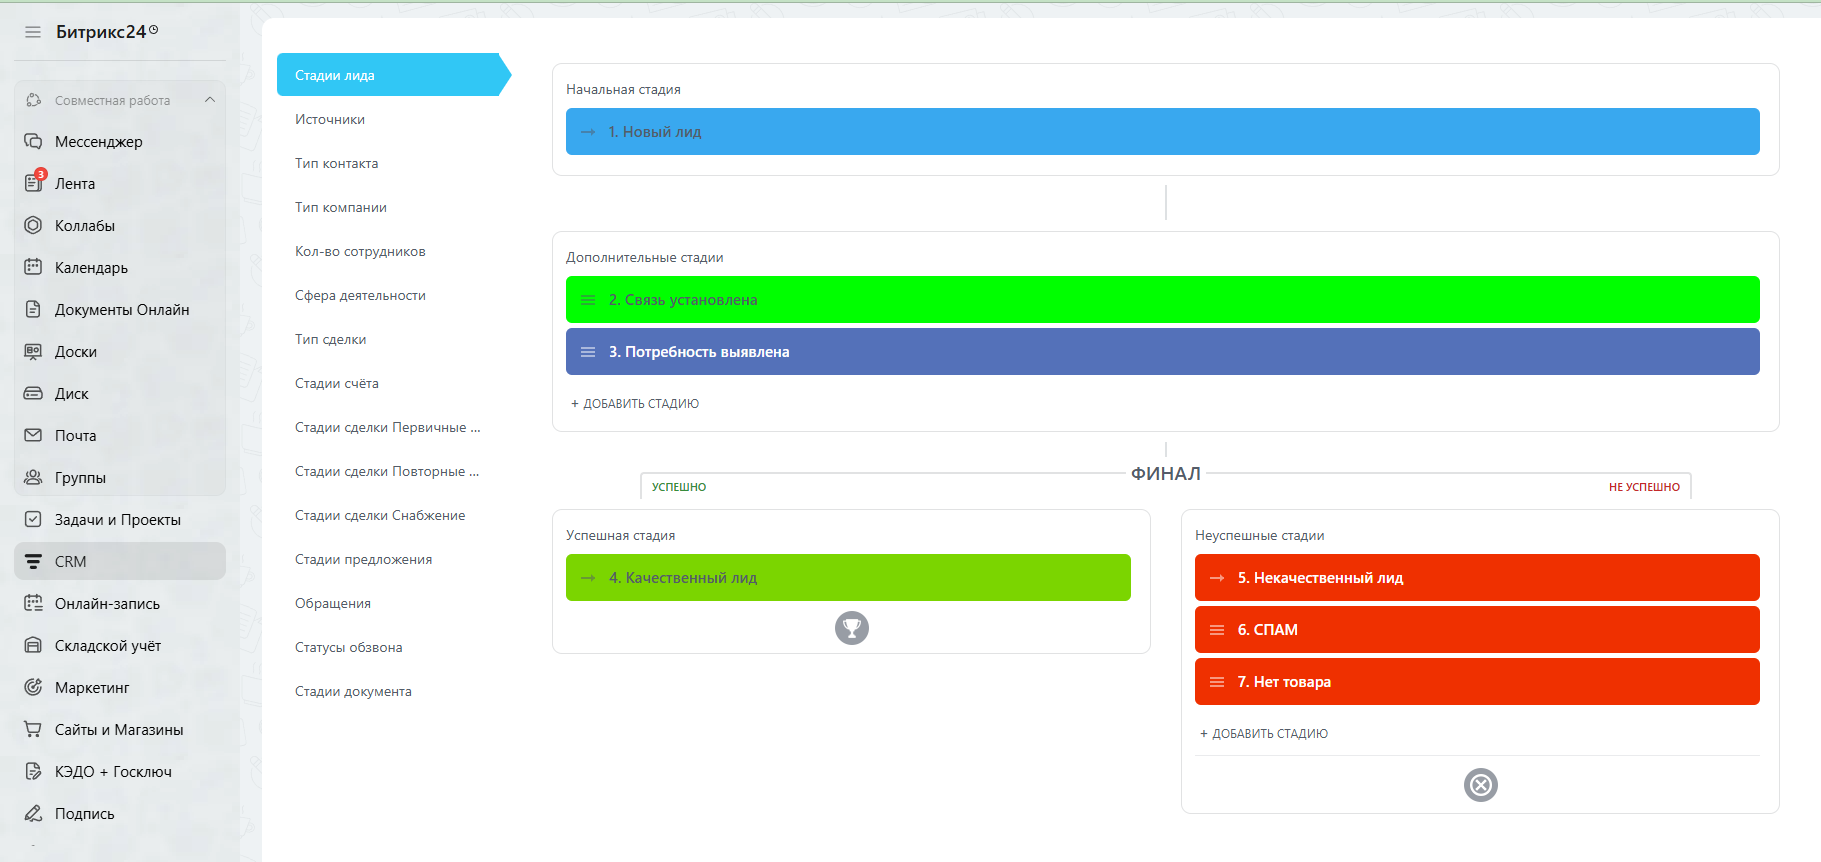Open the Онлайн-запись booking icon
The image size is (1821, 862).
pos(33,603)
